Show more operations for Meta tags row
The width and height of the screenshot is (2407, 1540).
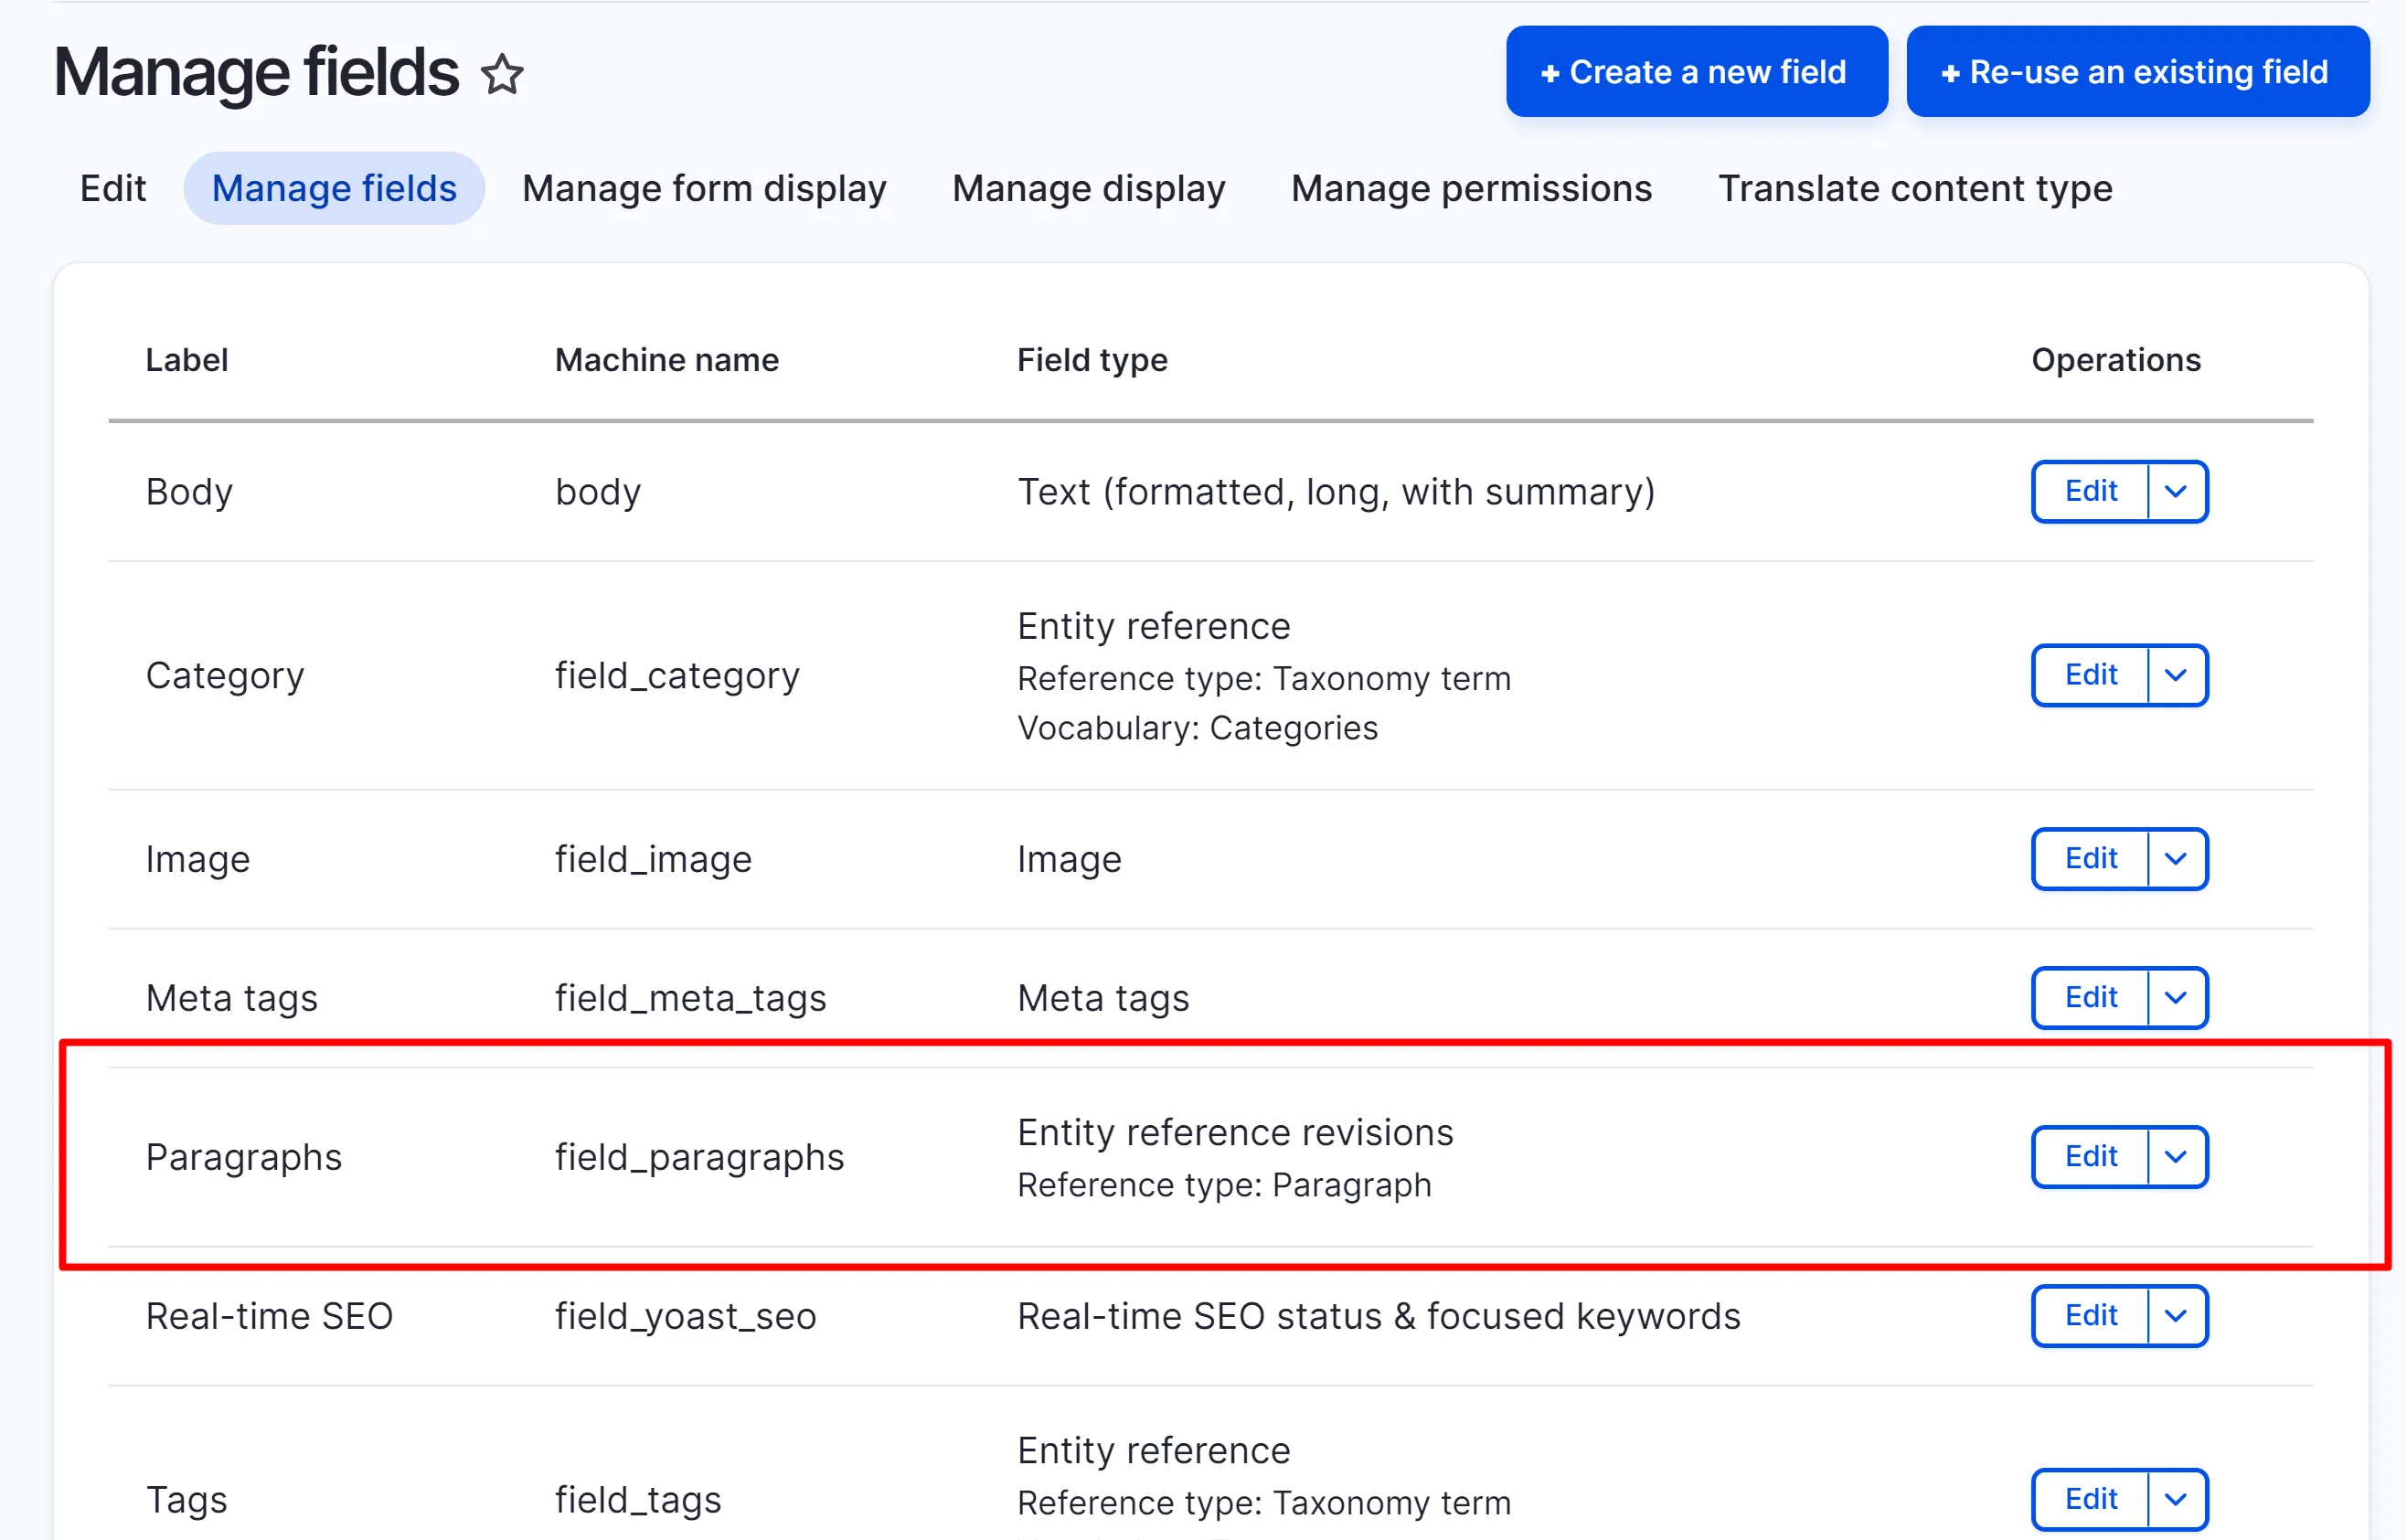pos(2176,997)
